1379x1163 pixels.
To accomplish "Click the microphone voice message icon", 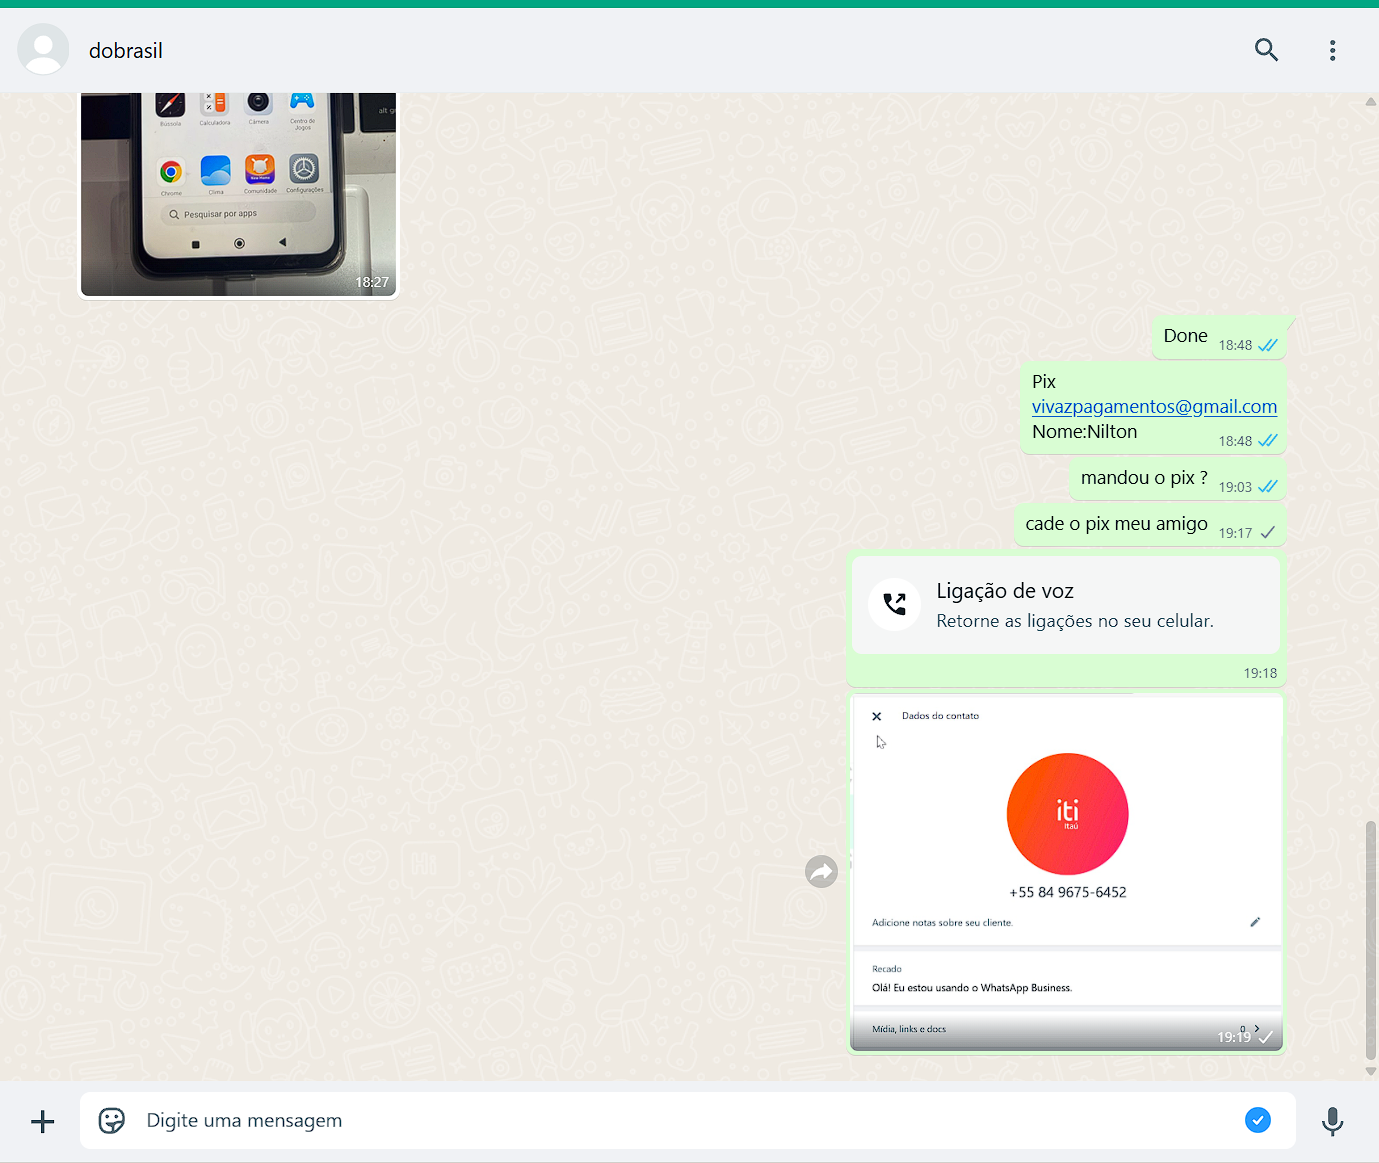I will (x=1332, y=1121).
